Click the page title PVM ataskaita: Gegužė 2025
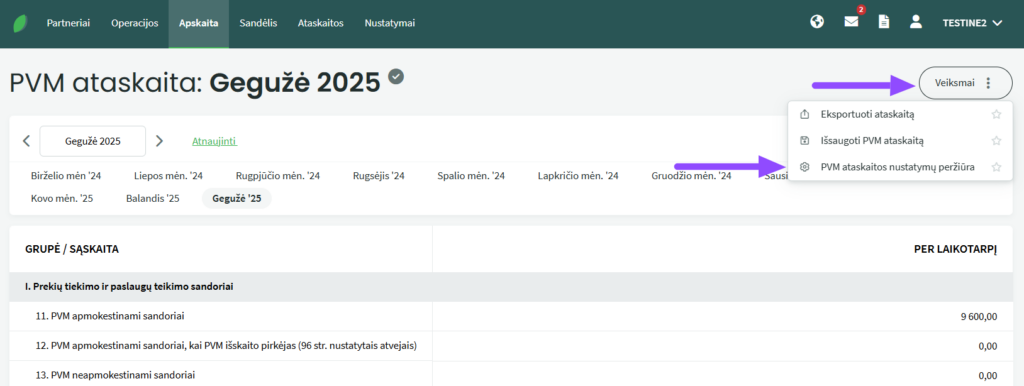 tap(195, 83)
